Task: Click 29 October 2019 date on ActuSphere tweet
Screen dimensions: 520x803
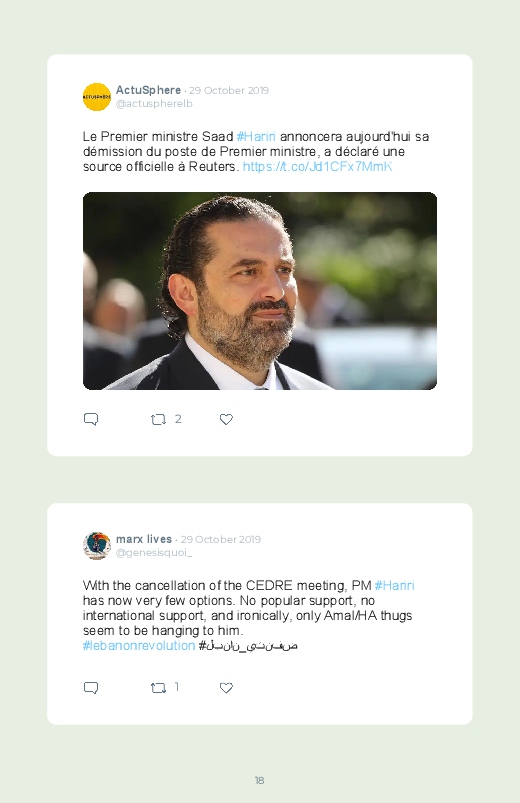Action: tap(229, 91)
